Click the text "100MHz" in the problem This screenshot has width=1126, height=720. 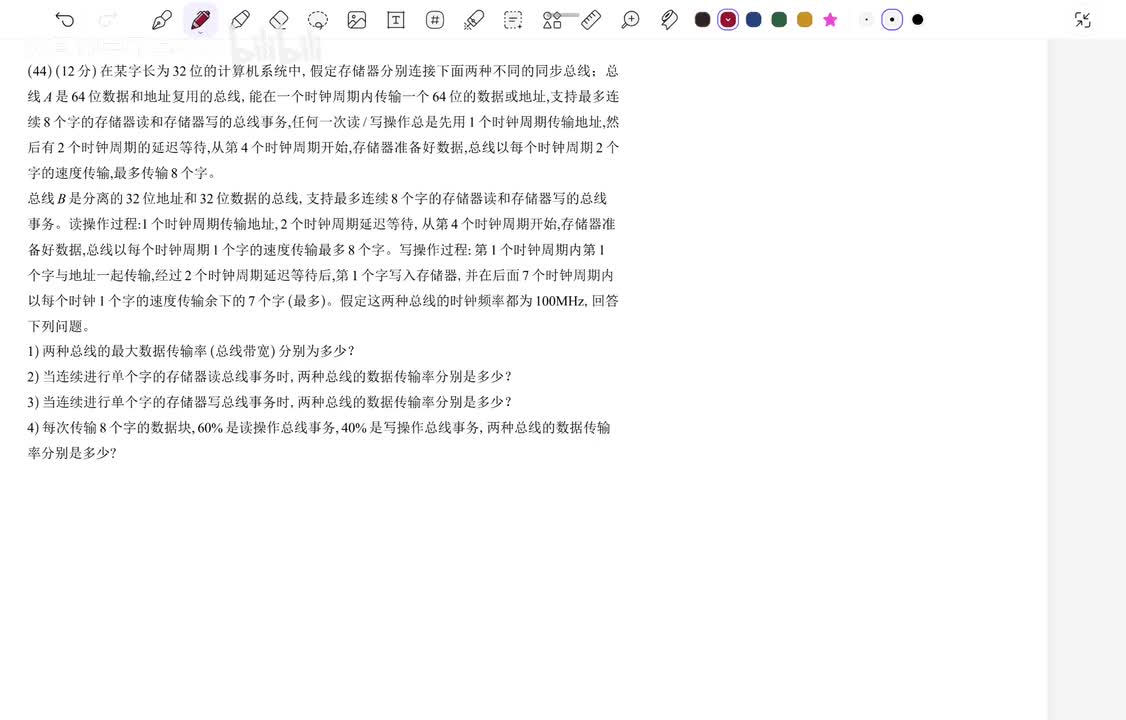pyautogui.click(x=560, y=301)
